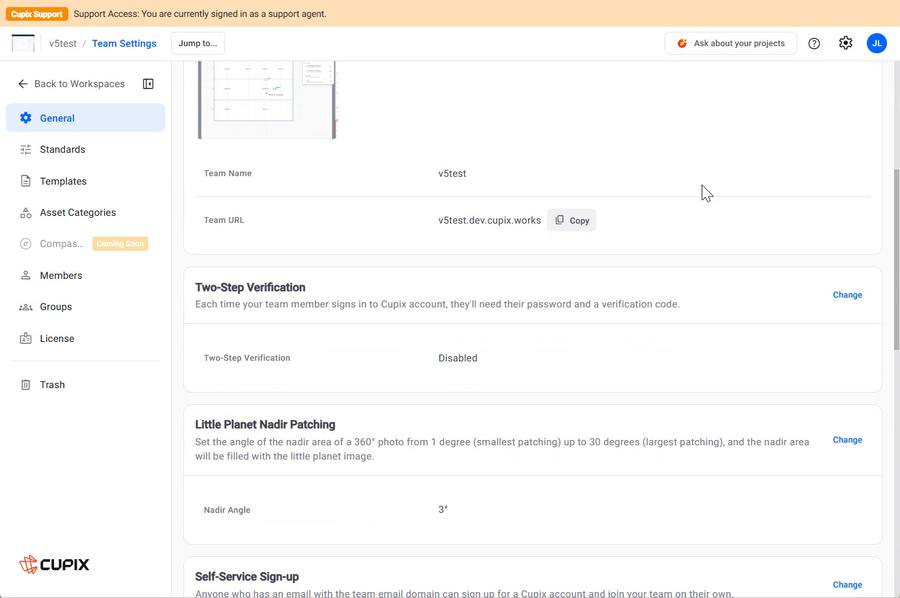Select the General settings item
The height and width of the screenshot is (598, 900).
coord(86,118)
